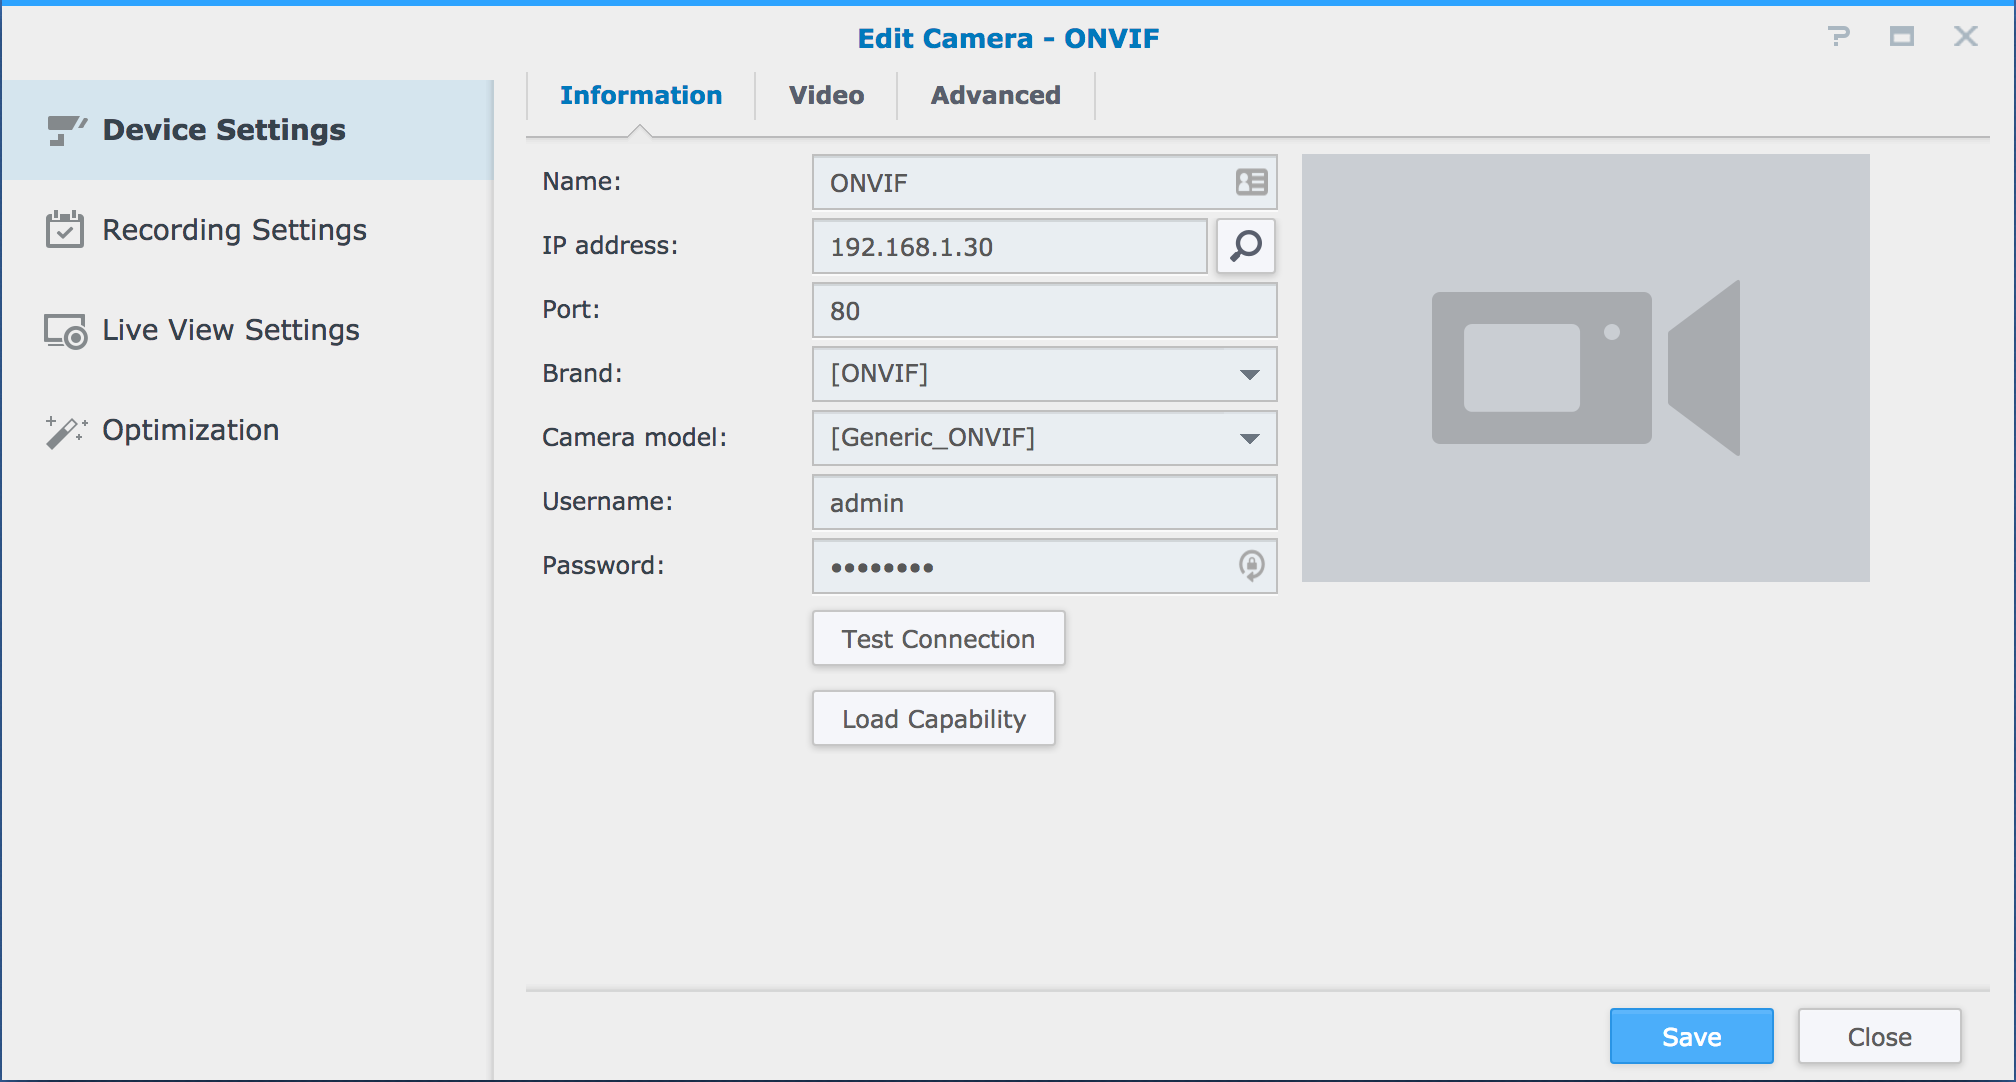The image size is (2016, 1082).
Task: Click the Device Settings camera icon
Action: point(66,130)
